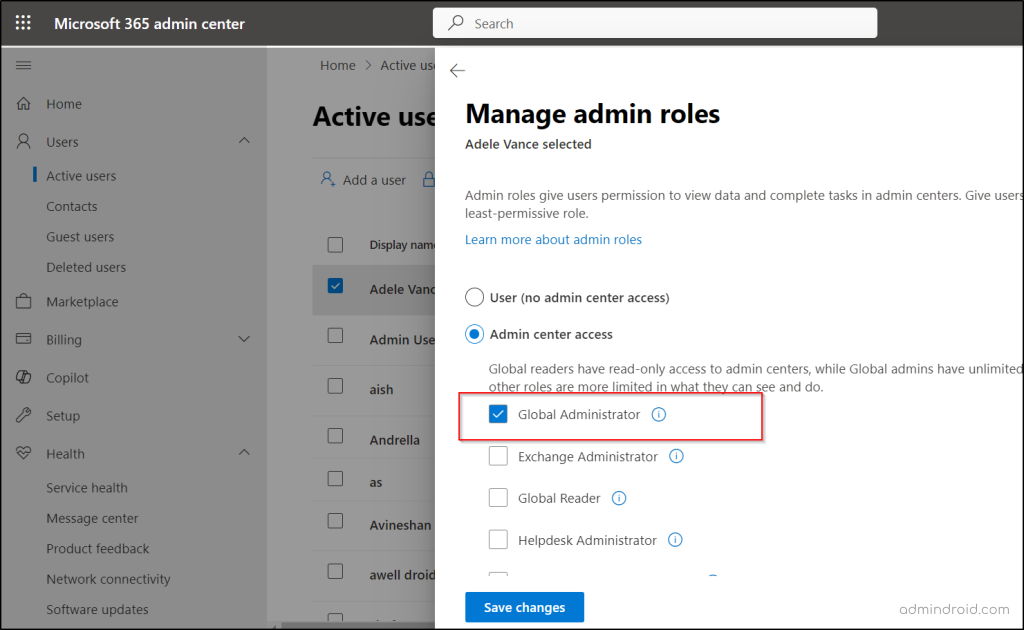This screenshot has width=1024, height=630.
Task: Click the Setup wrench icon
Action: coord(22,415)
